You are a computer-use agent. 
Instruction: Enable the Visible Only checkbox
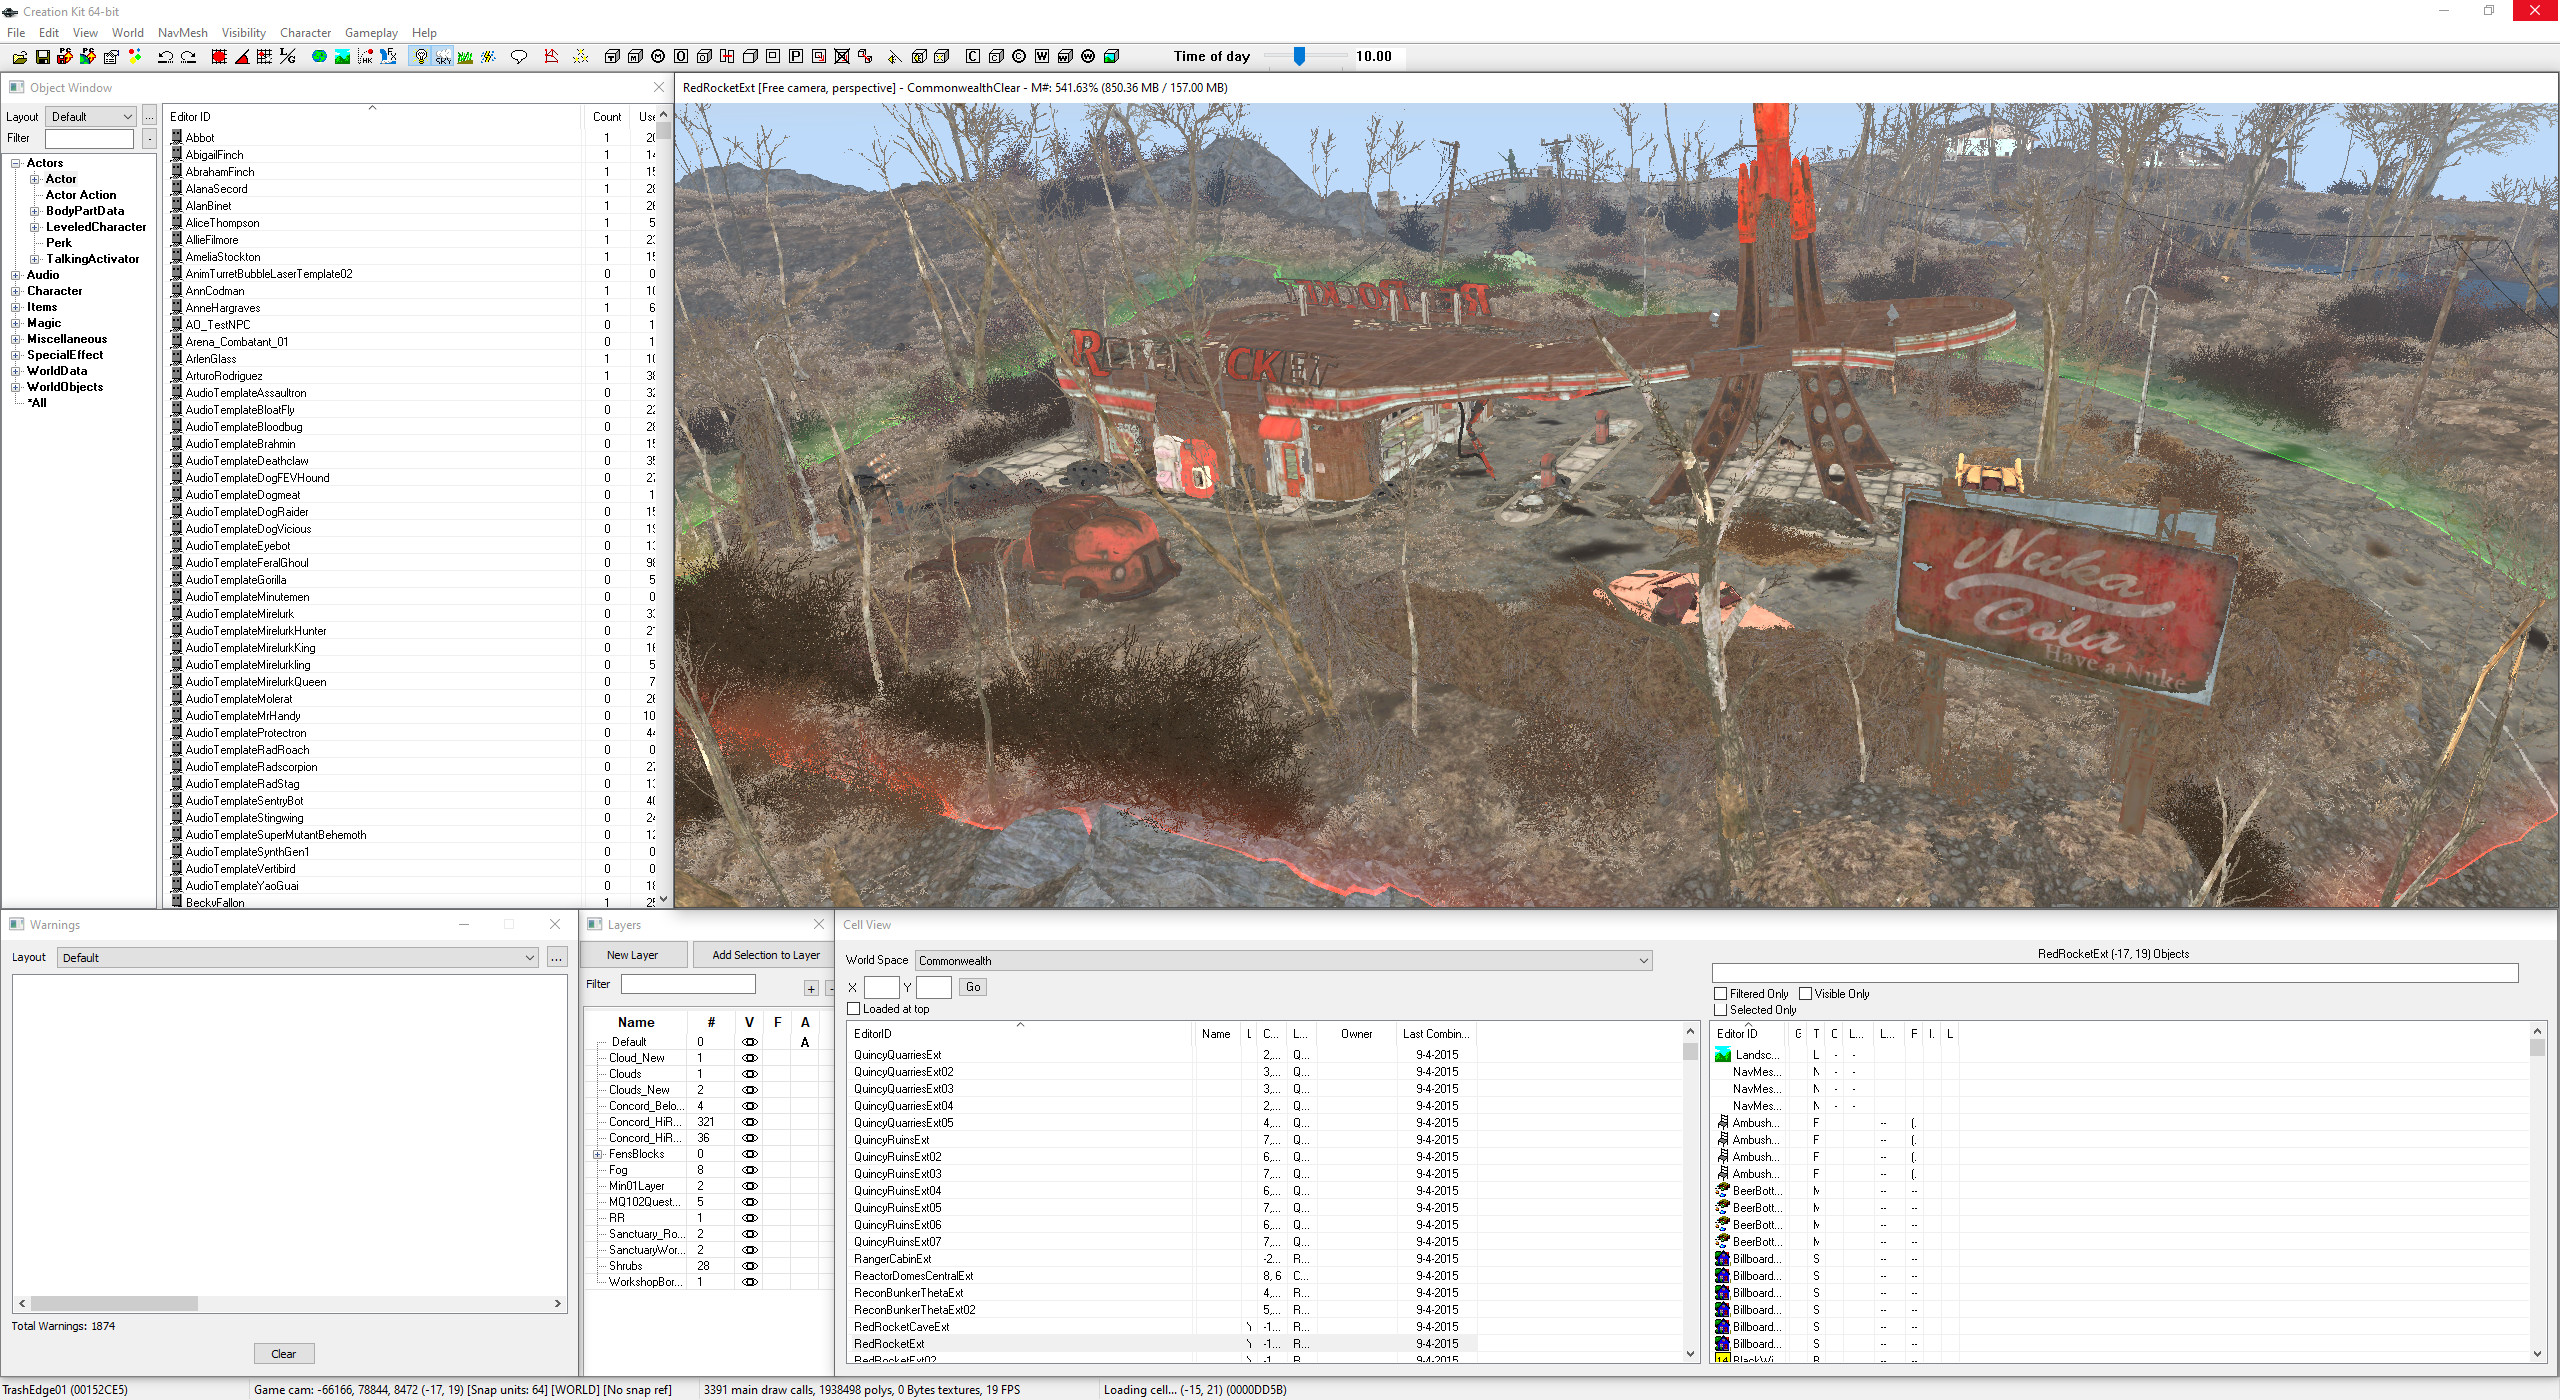[x=1807, y=993]
